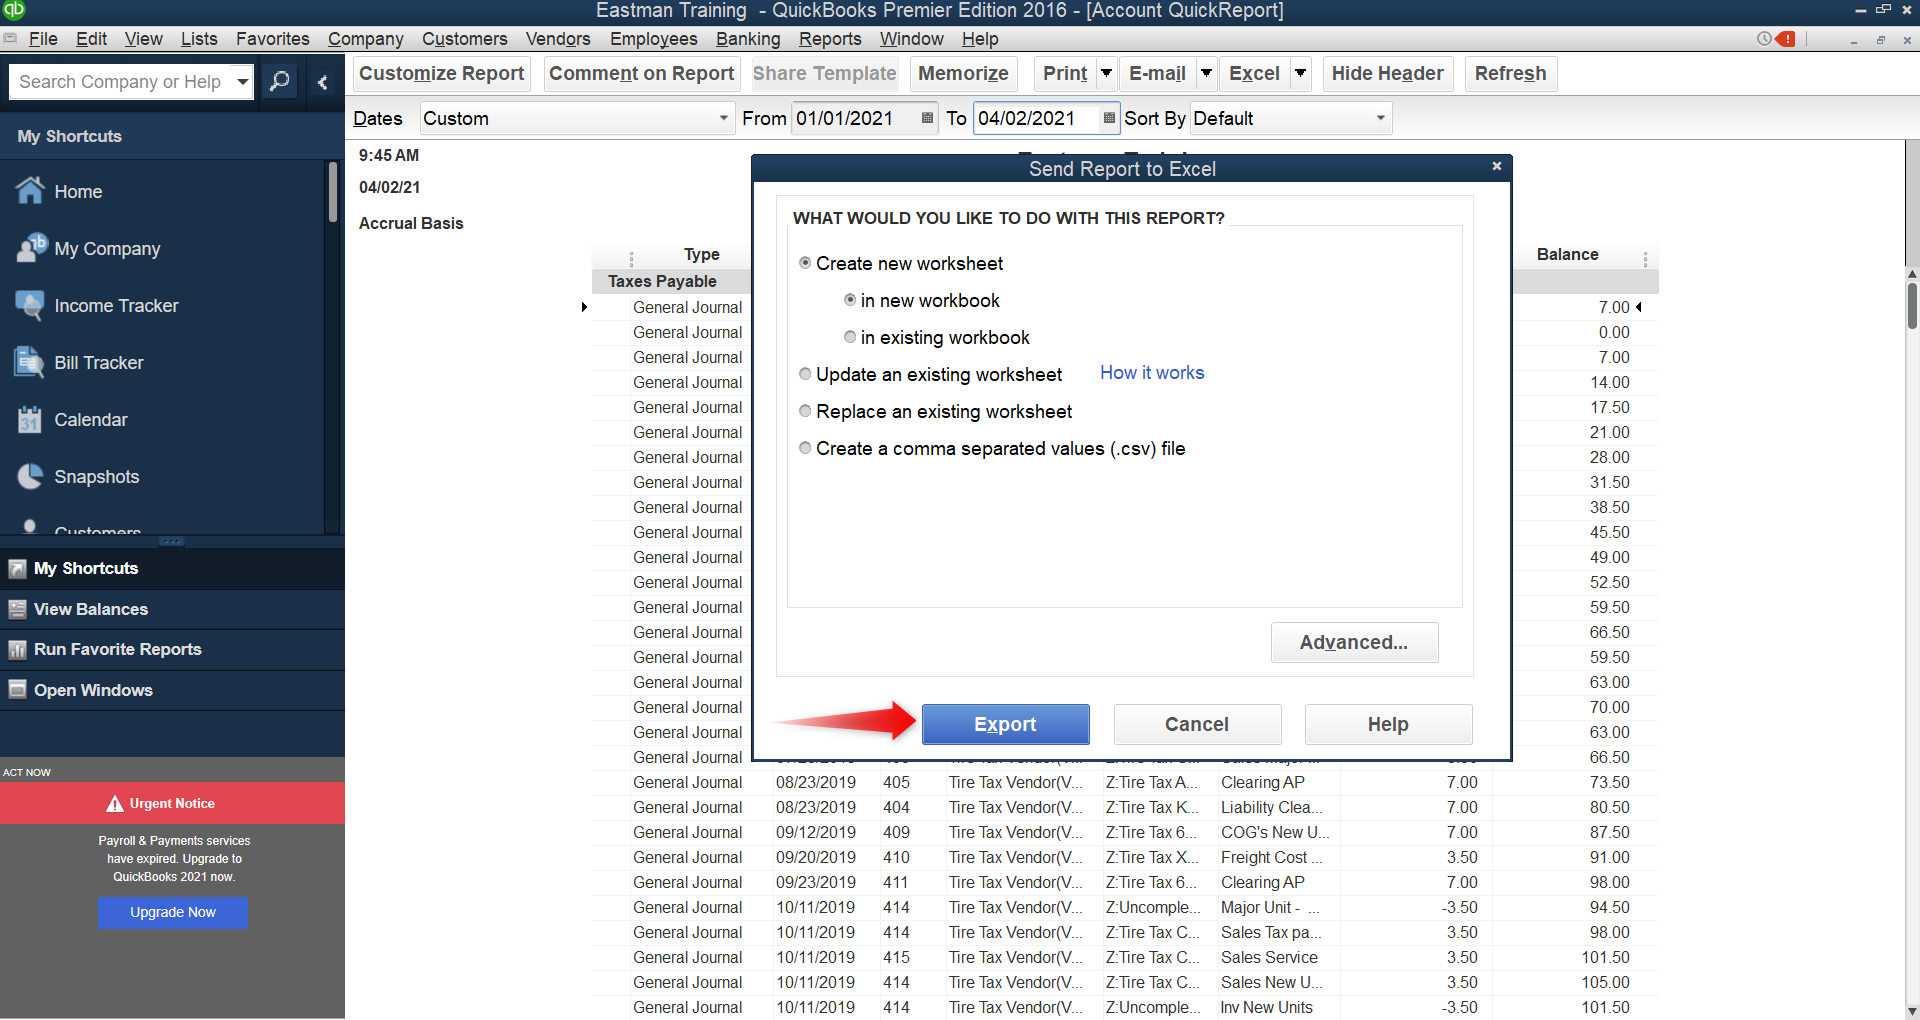Click the 09/12/2019 date cell
Viewport: 1920px width, 1020px height.
(x=815, y=832)
